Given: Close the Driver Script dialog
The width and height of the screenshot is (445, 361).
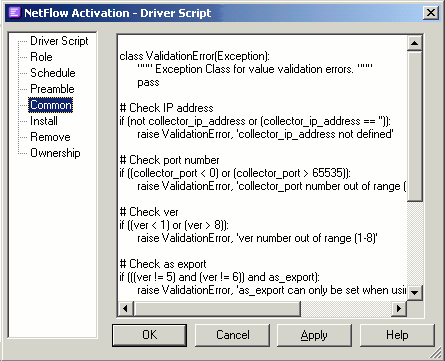Looking at the screenshot, I should pos(431,13).
